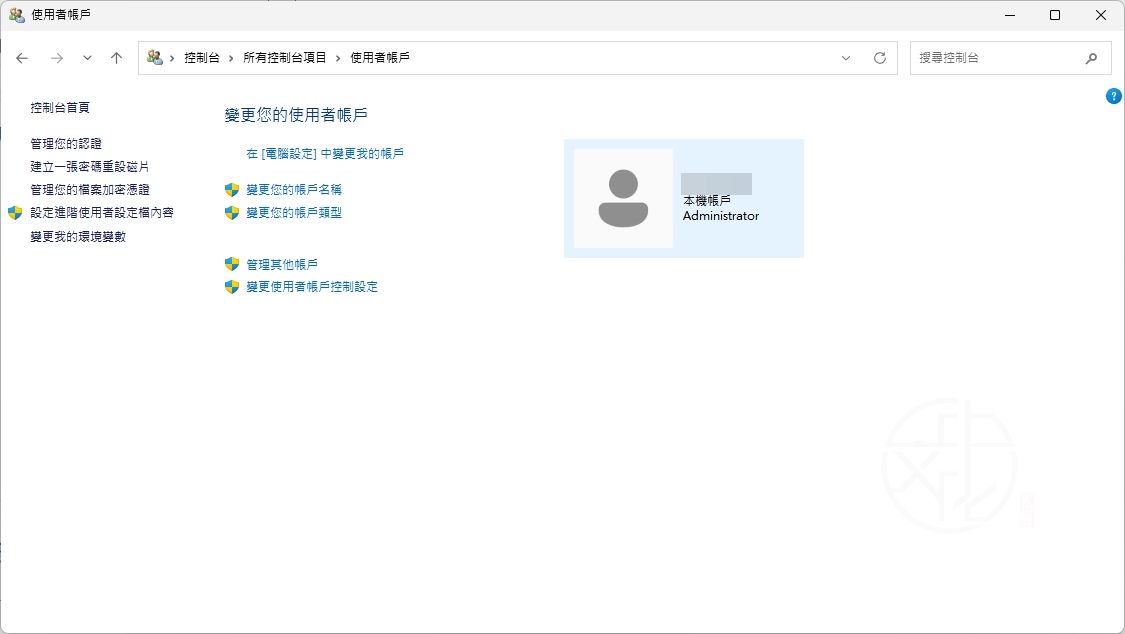Open 變更使用者帳戶控制設定 link
Screen dimensions: 1125x634
(x=312, y=286)
